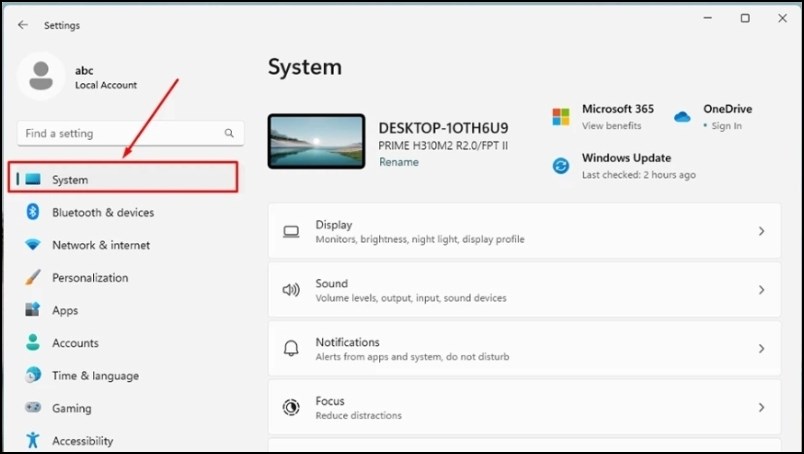The image size is (804, 454).
Task: Click the Windows Update refresh icon
Action: 560,166
